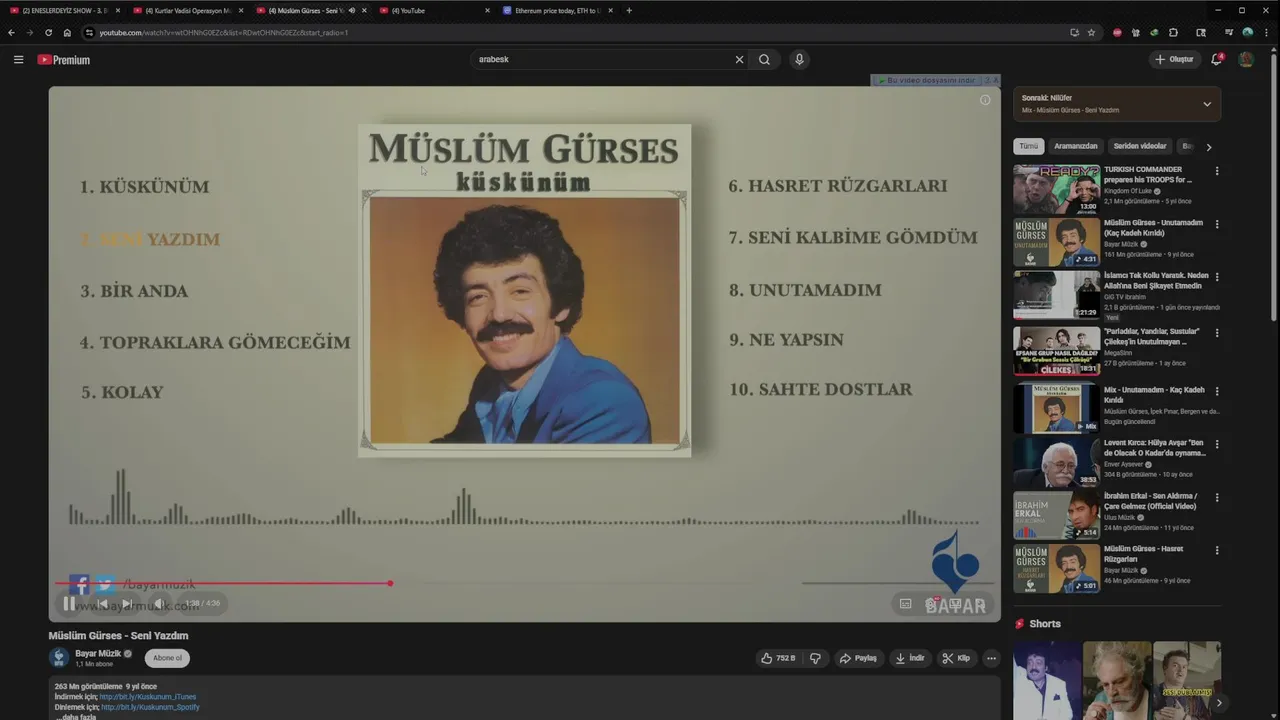
Task: Share the video via Paylaş
Action: [x=858, y=658]
